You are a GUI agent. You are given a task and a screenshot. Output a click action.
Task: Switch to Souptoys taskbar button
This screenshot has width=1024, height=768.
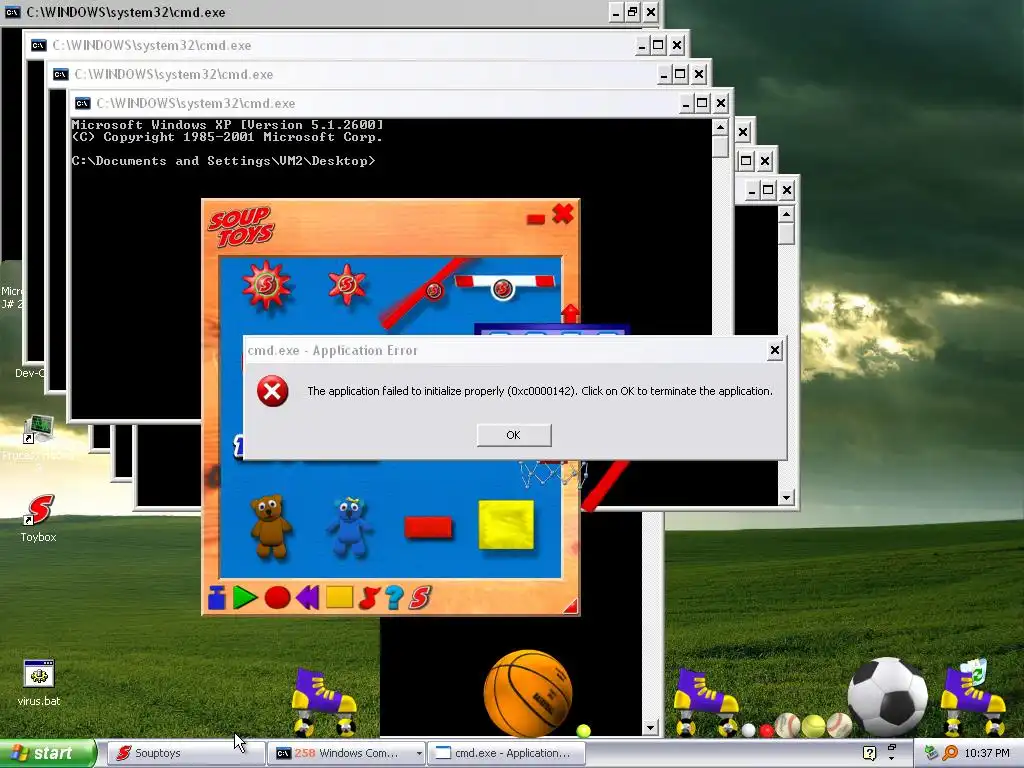tap(185, 754)
